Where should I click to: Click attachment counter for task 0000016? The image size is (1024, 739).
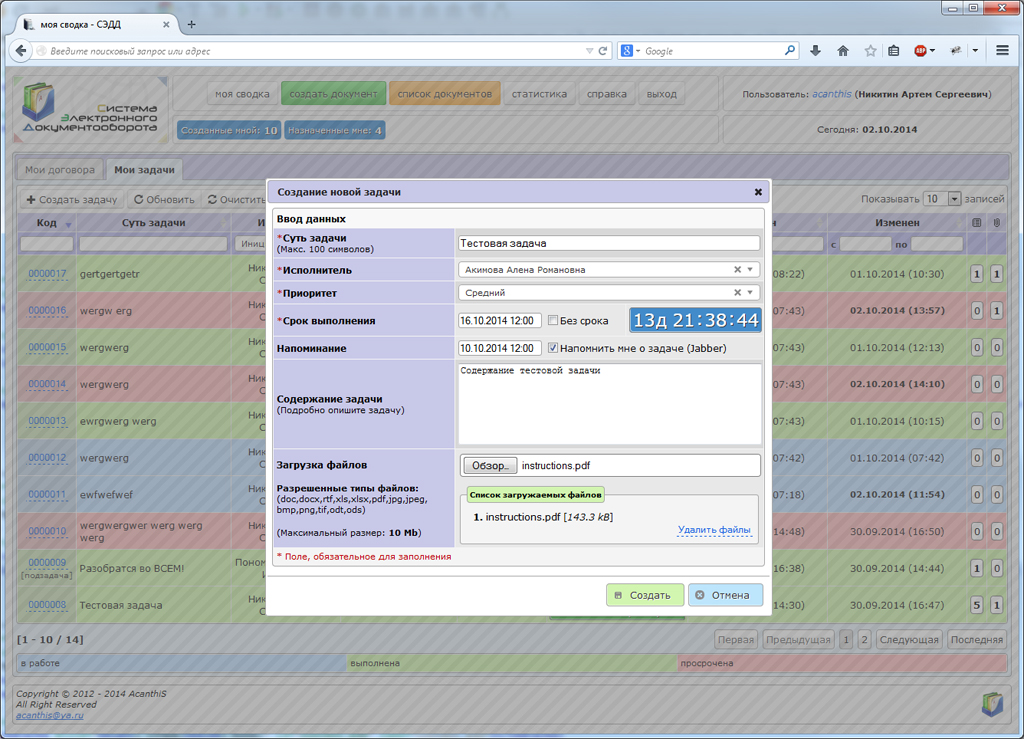point(997,311)
